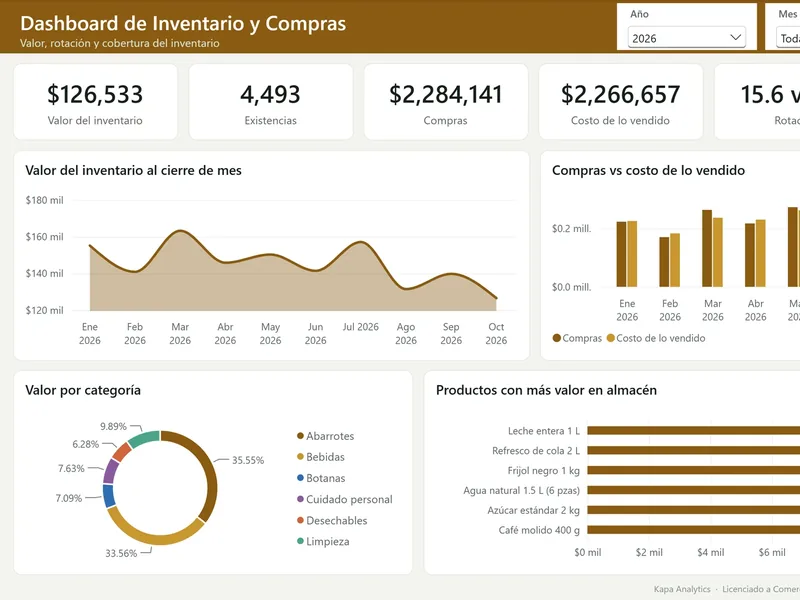Select Botanas legend label
Image resolution: width=800 pixels, height=600 pixels.
click(x=326, y=479)
